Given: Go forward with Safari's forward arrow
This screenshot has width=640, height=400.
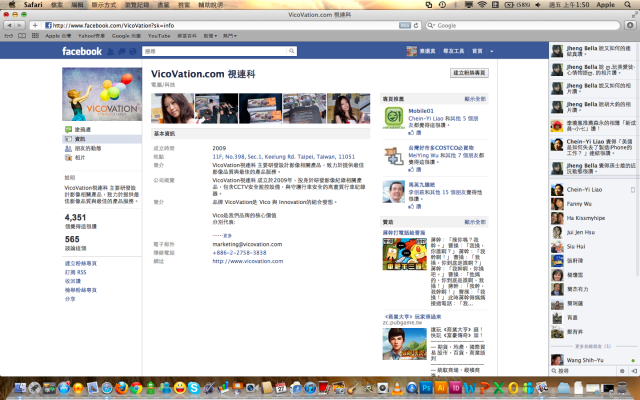Looking at the screenshot, I should (19, 25).
